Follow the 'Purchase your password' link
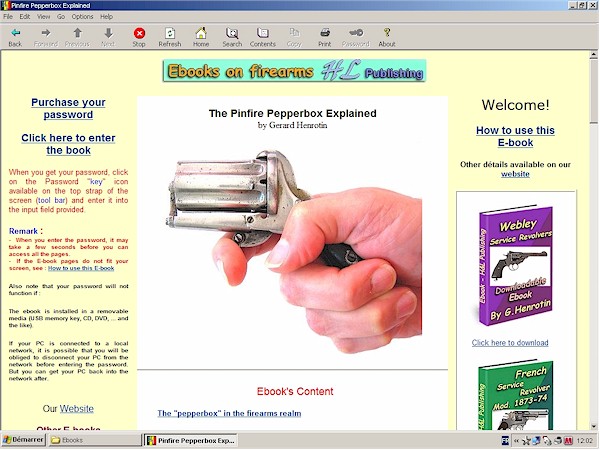 68,109
